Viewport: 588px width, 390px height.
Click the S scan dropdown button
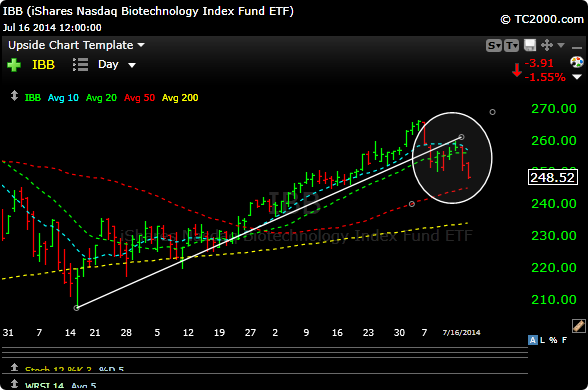(x=494, y=46)
